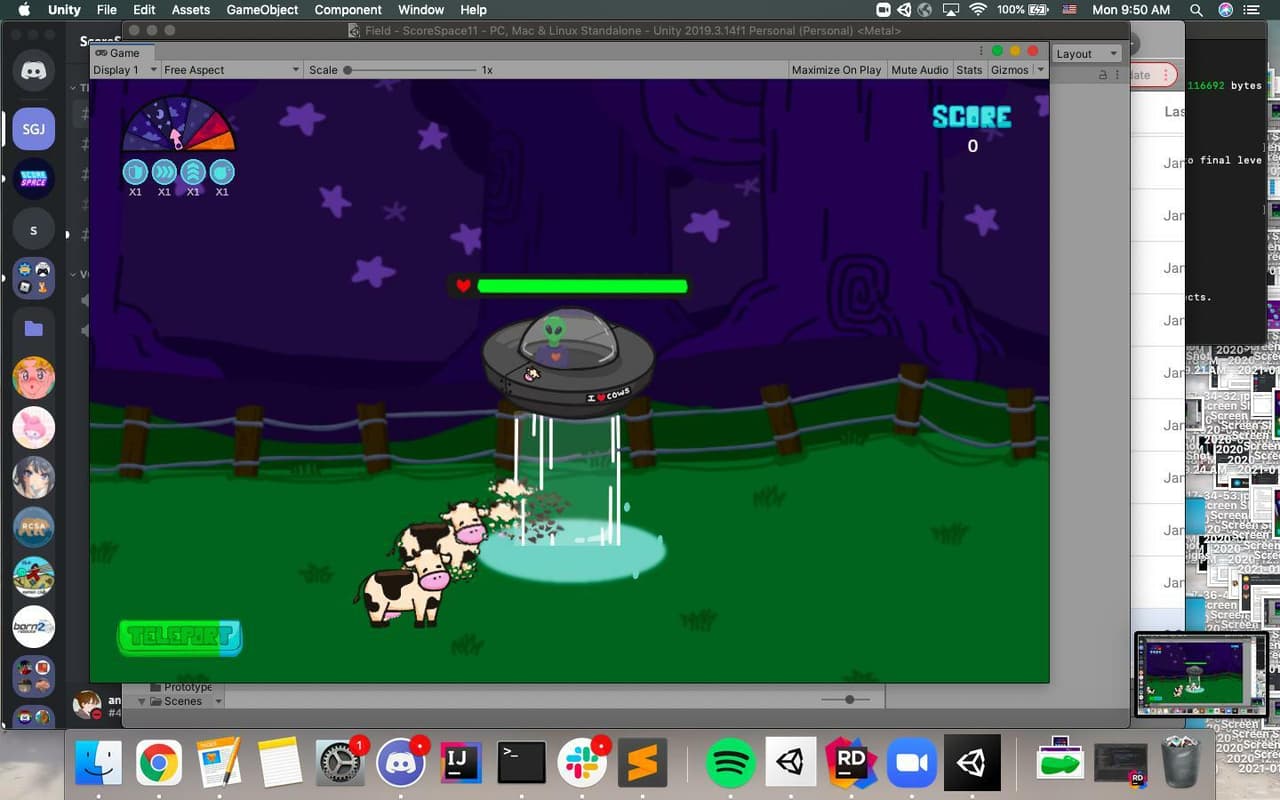Screen dimensions: 1280x800
Task: Collapse the Scenes folder in Project panel
Action: [142, 701]
